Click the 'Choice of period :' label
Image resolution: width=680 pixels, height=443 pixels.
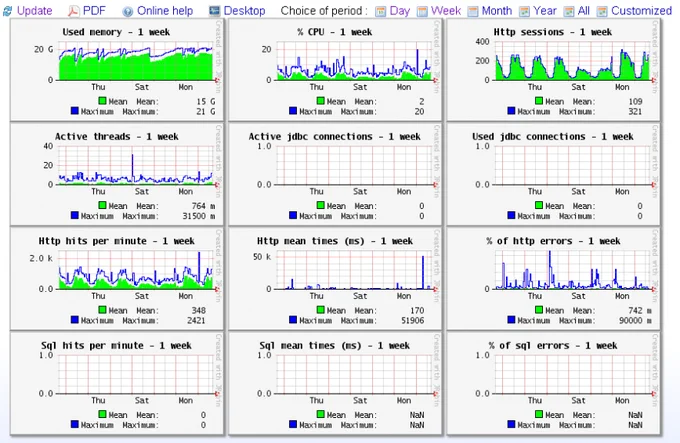pos(324,11)
